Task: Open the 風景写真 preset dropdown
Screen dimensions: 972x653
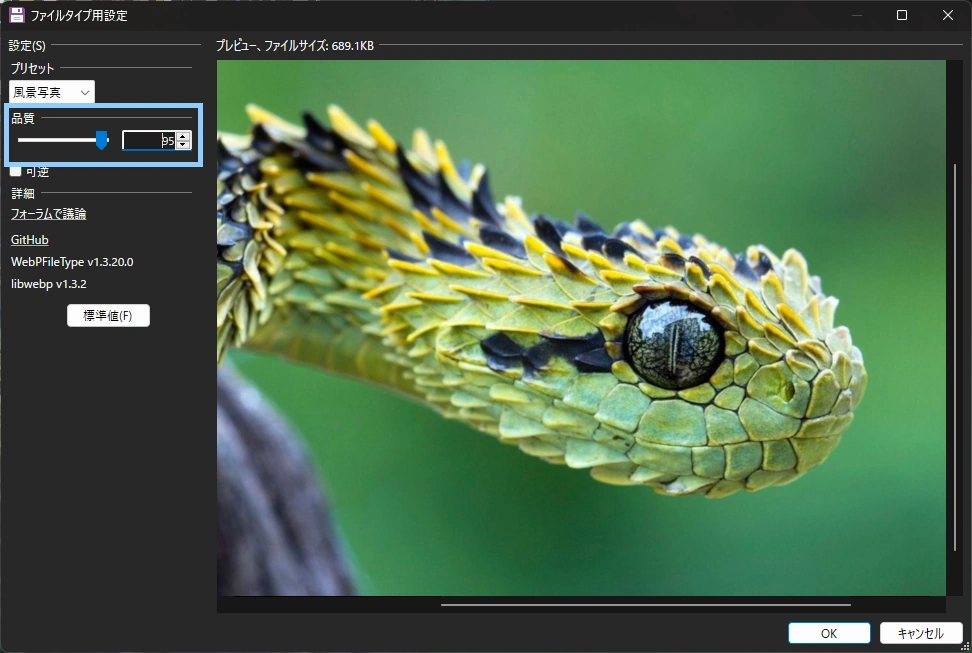Action: coord(52,92)
